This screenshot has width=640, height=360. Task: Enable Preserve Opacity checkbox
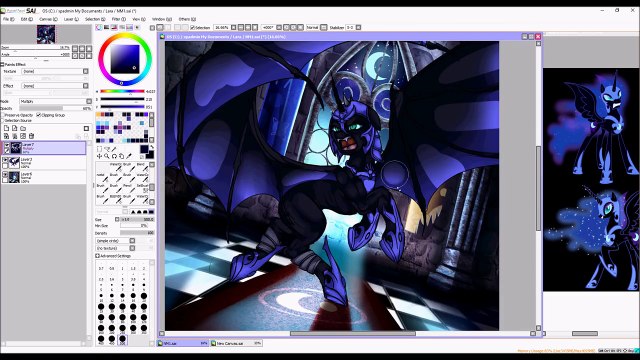coord(3,115)
